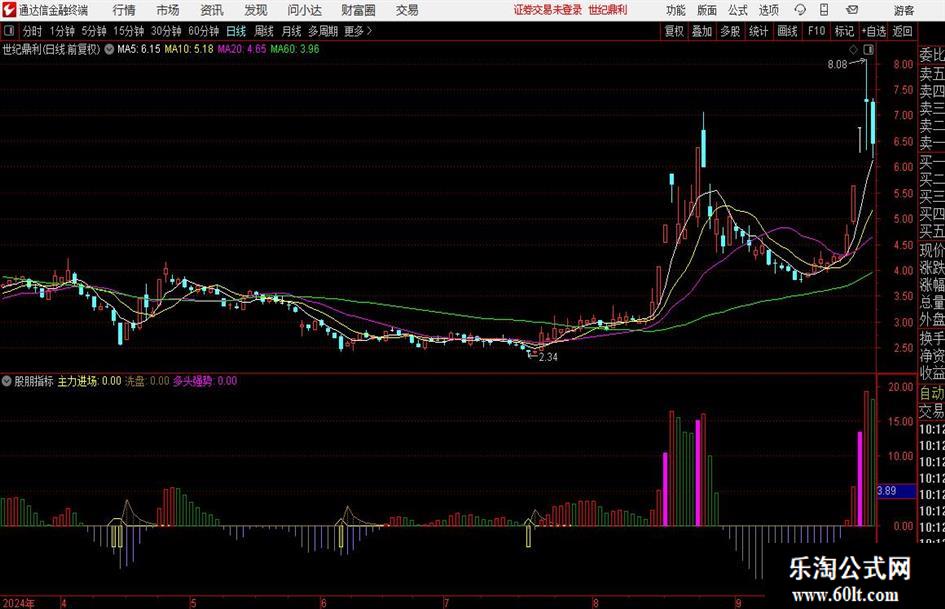The image size is (945, 609).
Task: Click the 返回 back button
Action: (902, 31)
